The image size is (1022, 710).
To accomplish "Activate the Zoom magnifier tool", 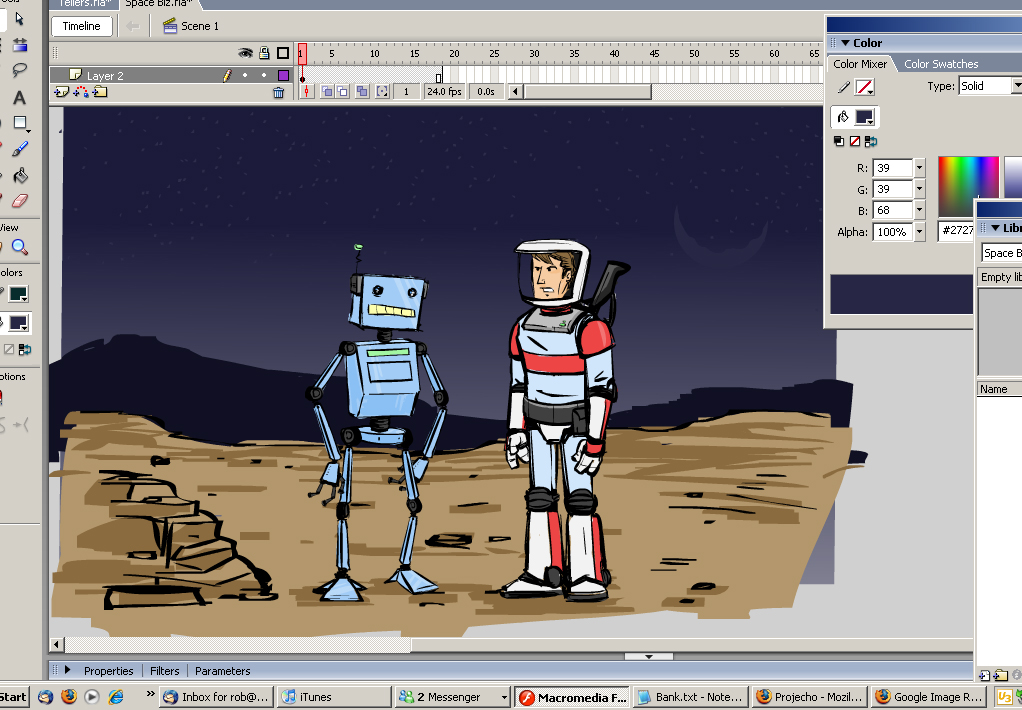I will pyautogui.click(x=19, y=247).
